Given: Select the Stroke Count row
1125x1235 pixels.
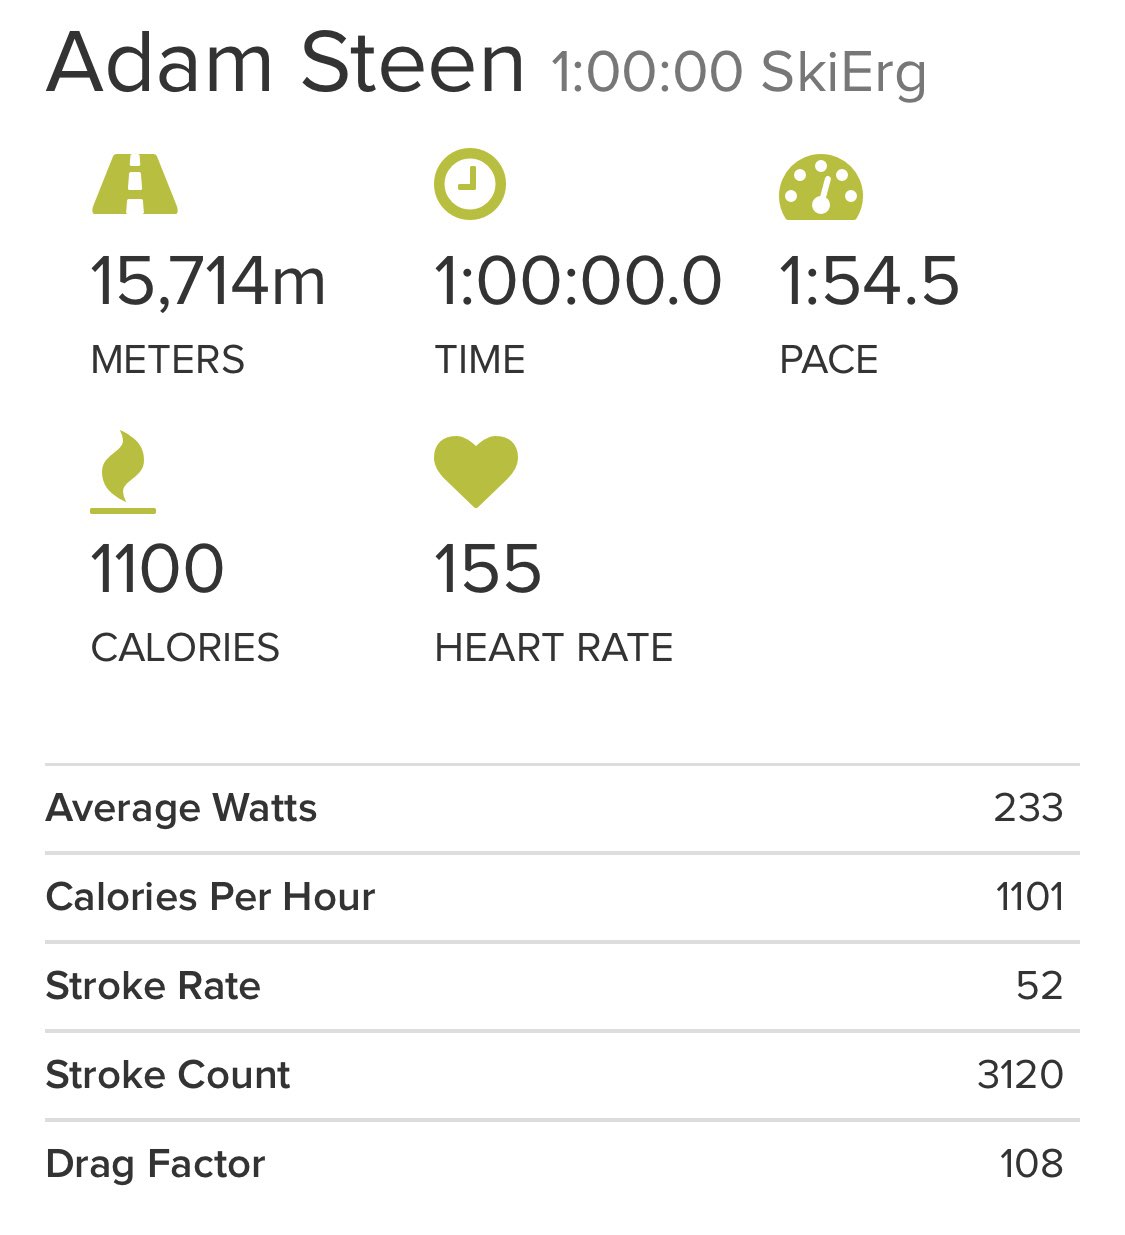Looking at the screenshot, I should click(x=562, y=1075).
